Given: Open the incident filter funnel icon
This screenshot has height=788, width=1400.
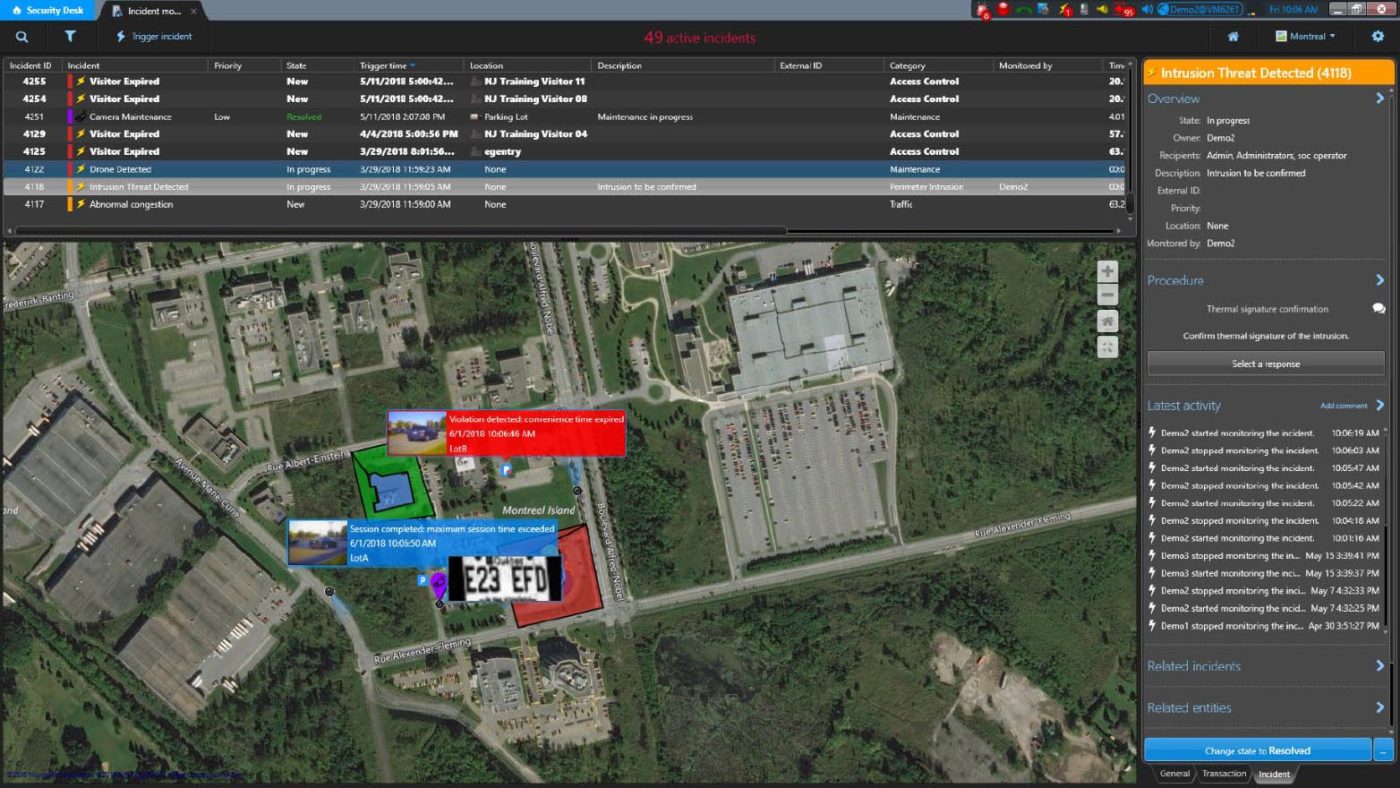Looking at the screenshot, I should 70,36.
